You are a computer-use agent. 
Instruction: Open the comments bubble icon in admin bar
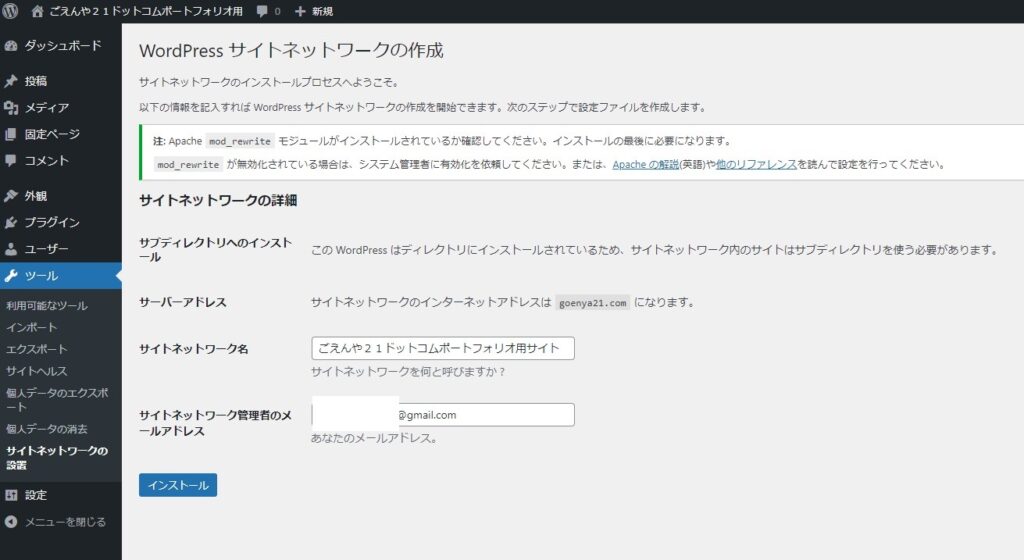point(262,11)
